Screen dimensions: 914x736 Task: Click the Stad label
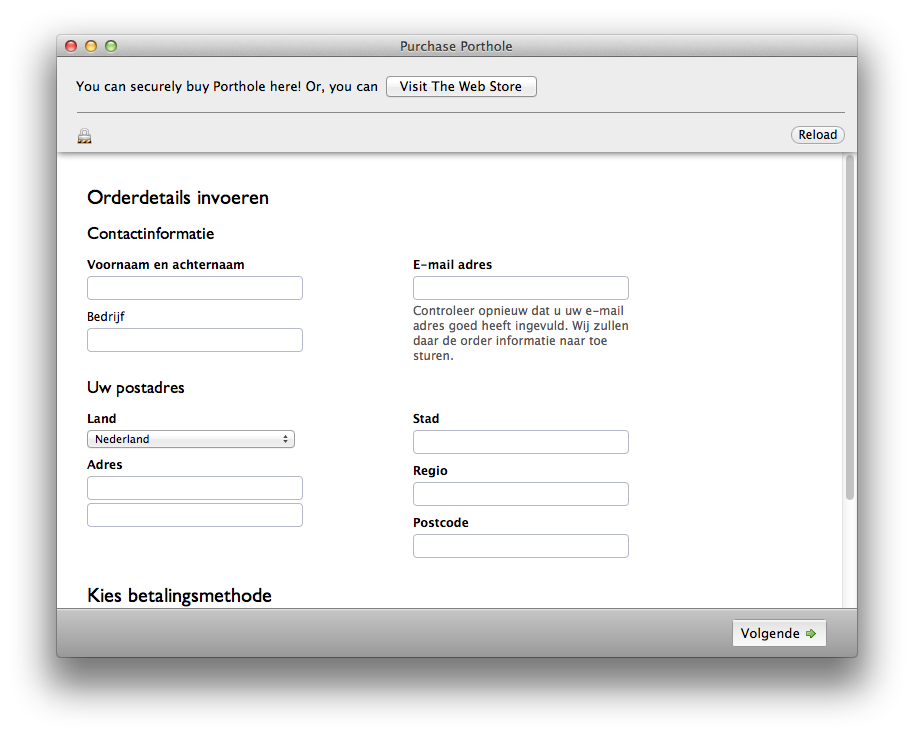[426, 418]
